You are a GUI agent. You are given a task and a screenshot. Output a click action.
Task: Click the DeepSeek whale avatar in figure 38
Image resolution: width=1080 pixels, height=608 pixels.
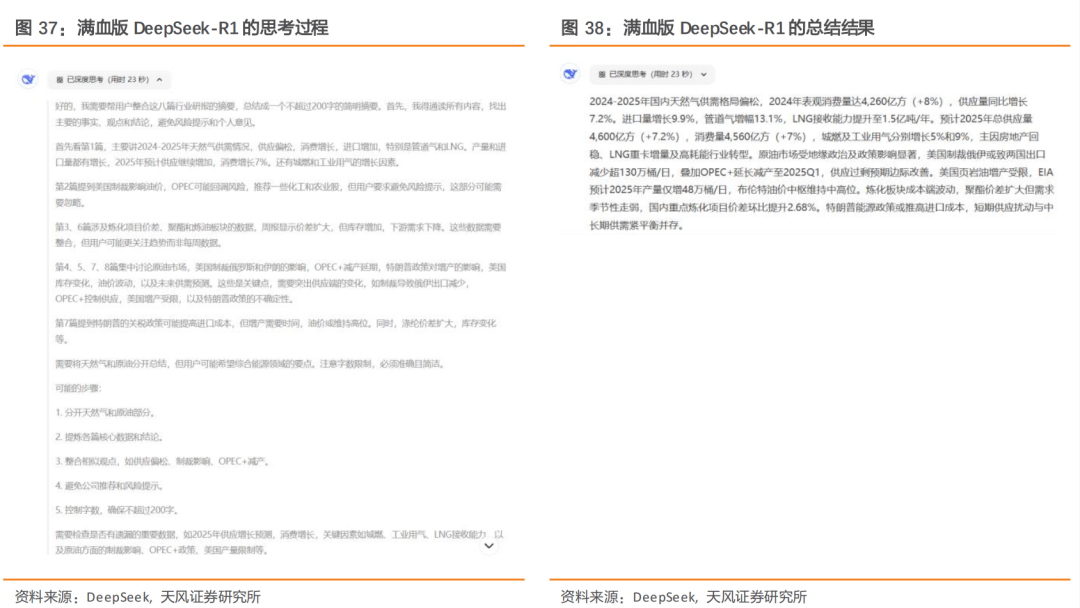tap(570, 74)
